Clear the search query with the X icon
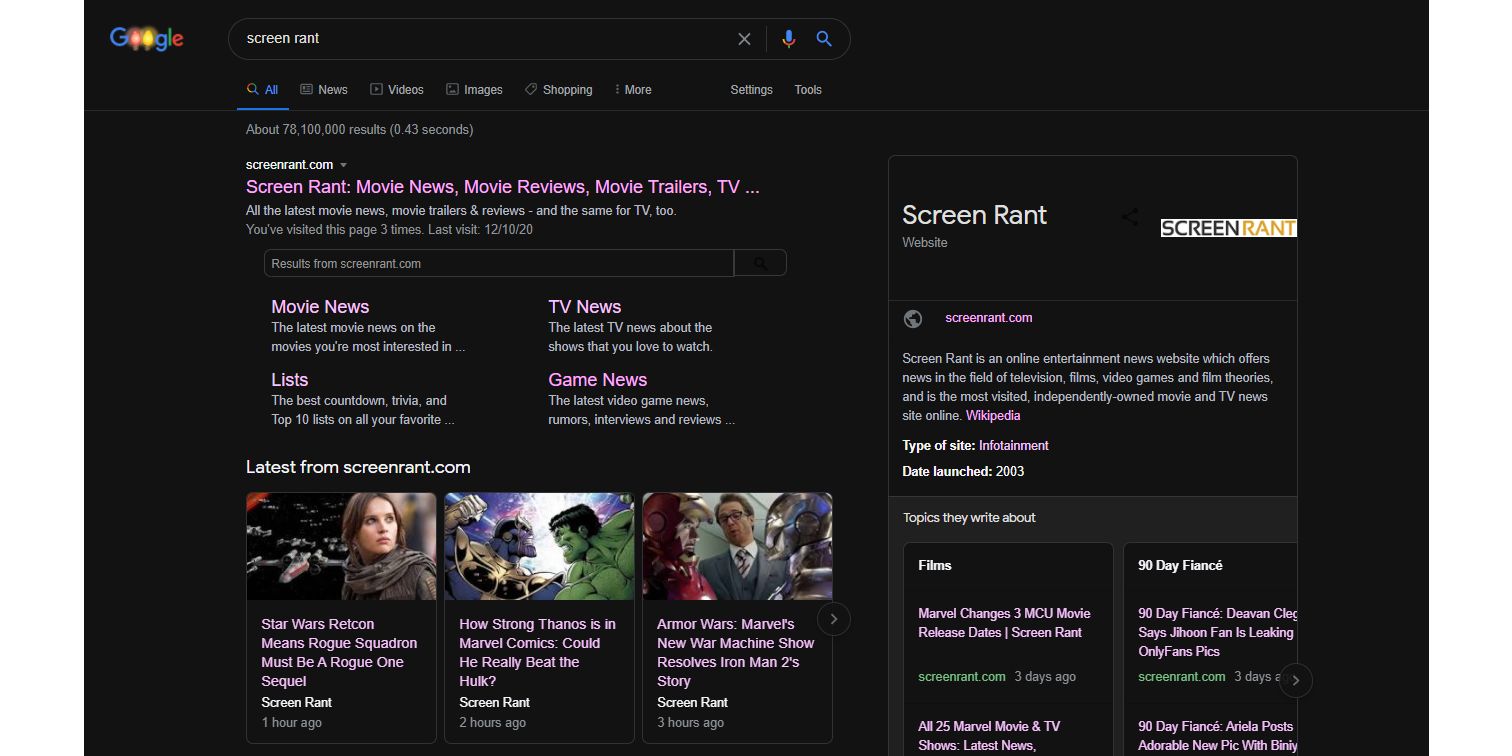The width and height of the screenshot is (1512, 756). pos(744,38)
